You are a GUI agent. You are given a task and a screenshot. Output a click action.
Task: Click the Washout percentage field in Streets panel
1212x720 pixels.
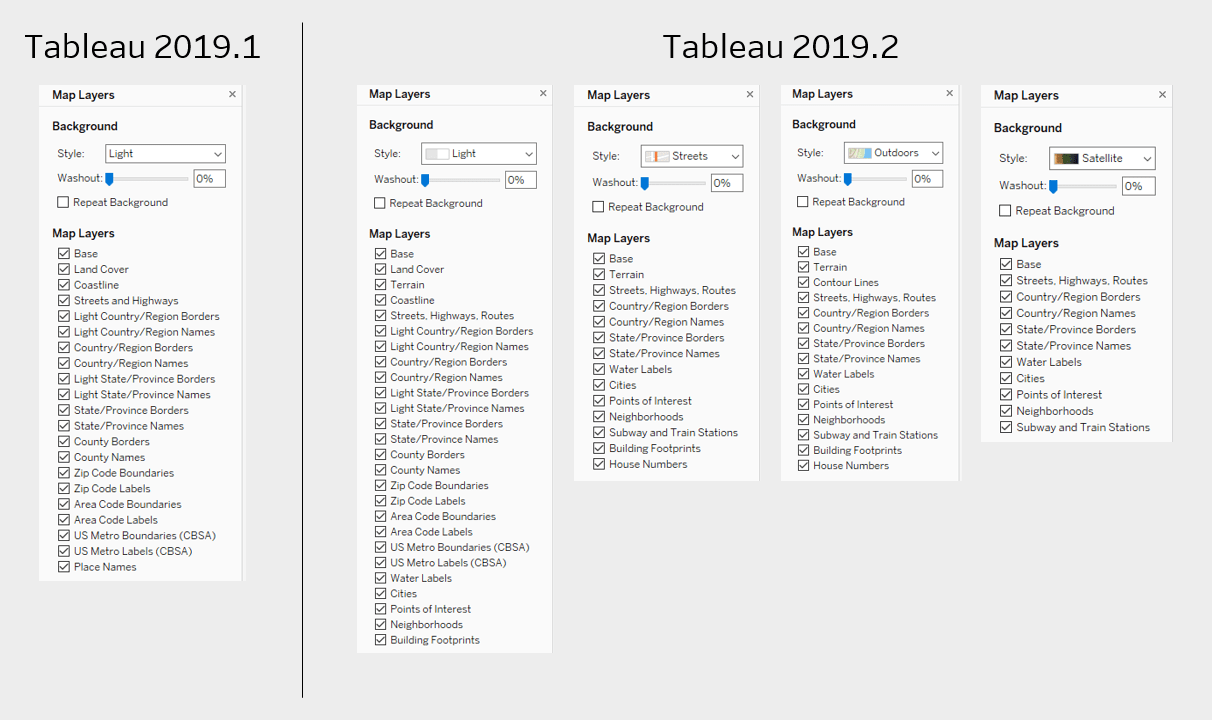pyautogui.click(x=727, y=182)
